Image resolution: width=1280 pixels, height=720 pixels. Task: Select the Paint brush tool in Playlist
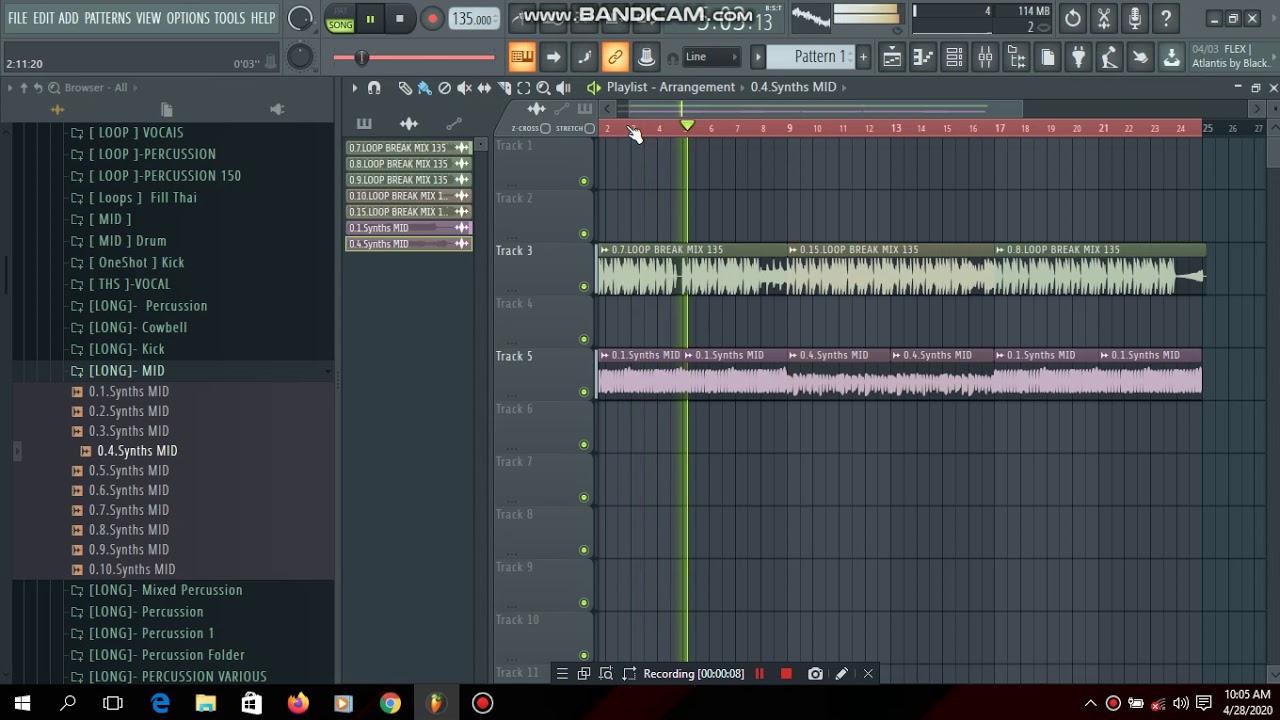point(424,88)
